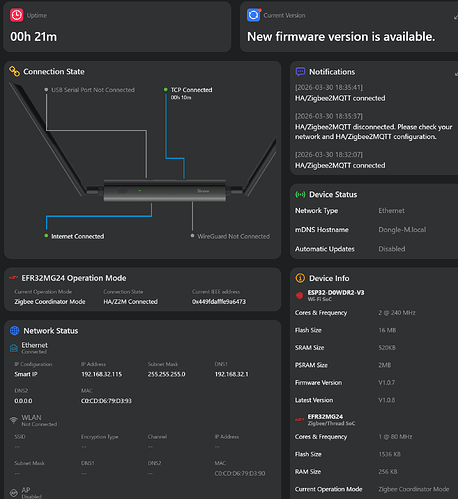Click the EFR32MG24 Operation Mode logo icon
This screenshot has height=499, width=458.
tap(13, 277)
